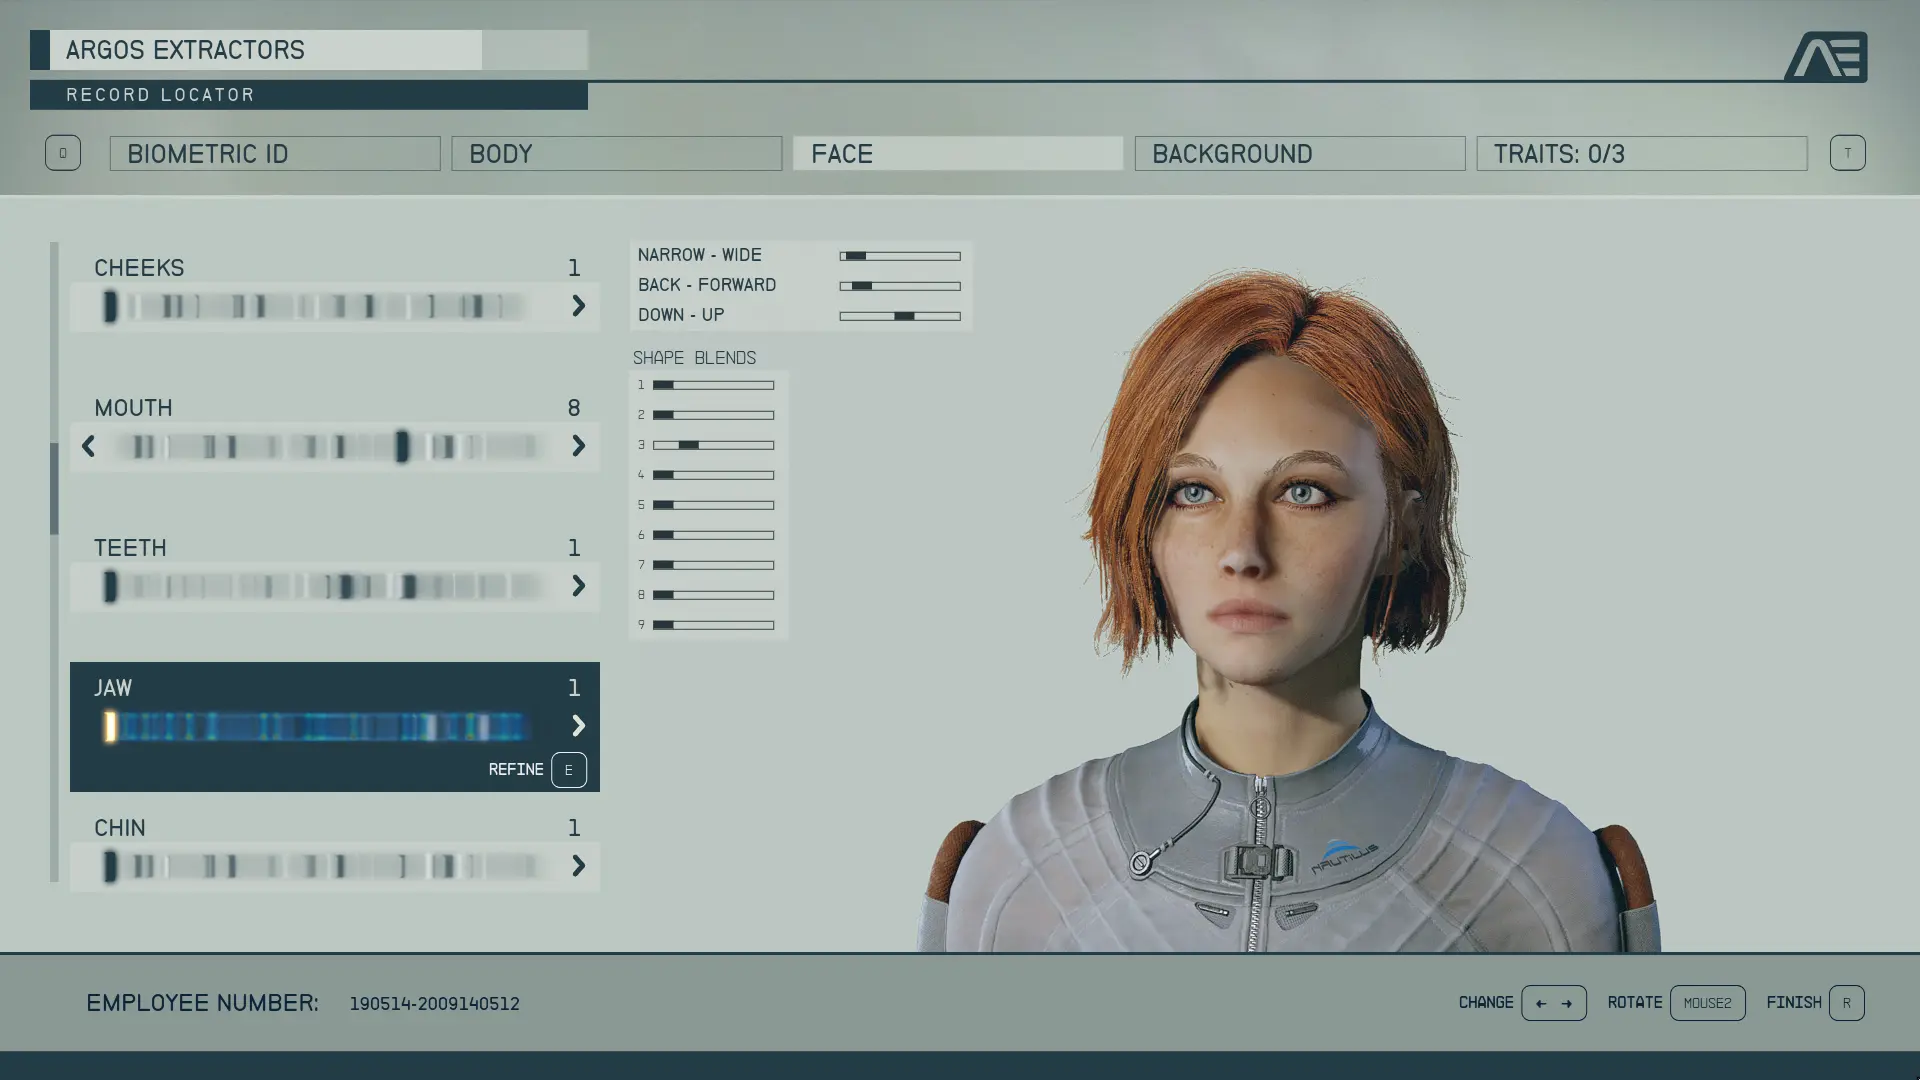Click the Chin preset gene strip
Screen dimensions: 1920x1080
(325, 866)
